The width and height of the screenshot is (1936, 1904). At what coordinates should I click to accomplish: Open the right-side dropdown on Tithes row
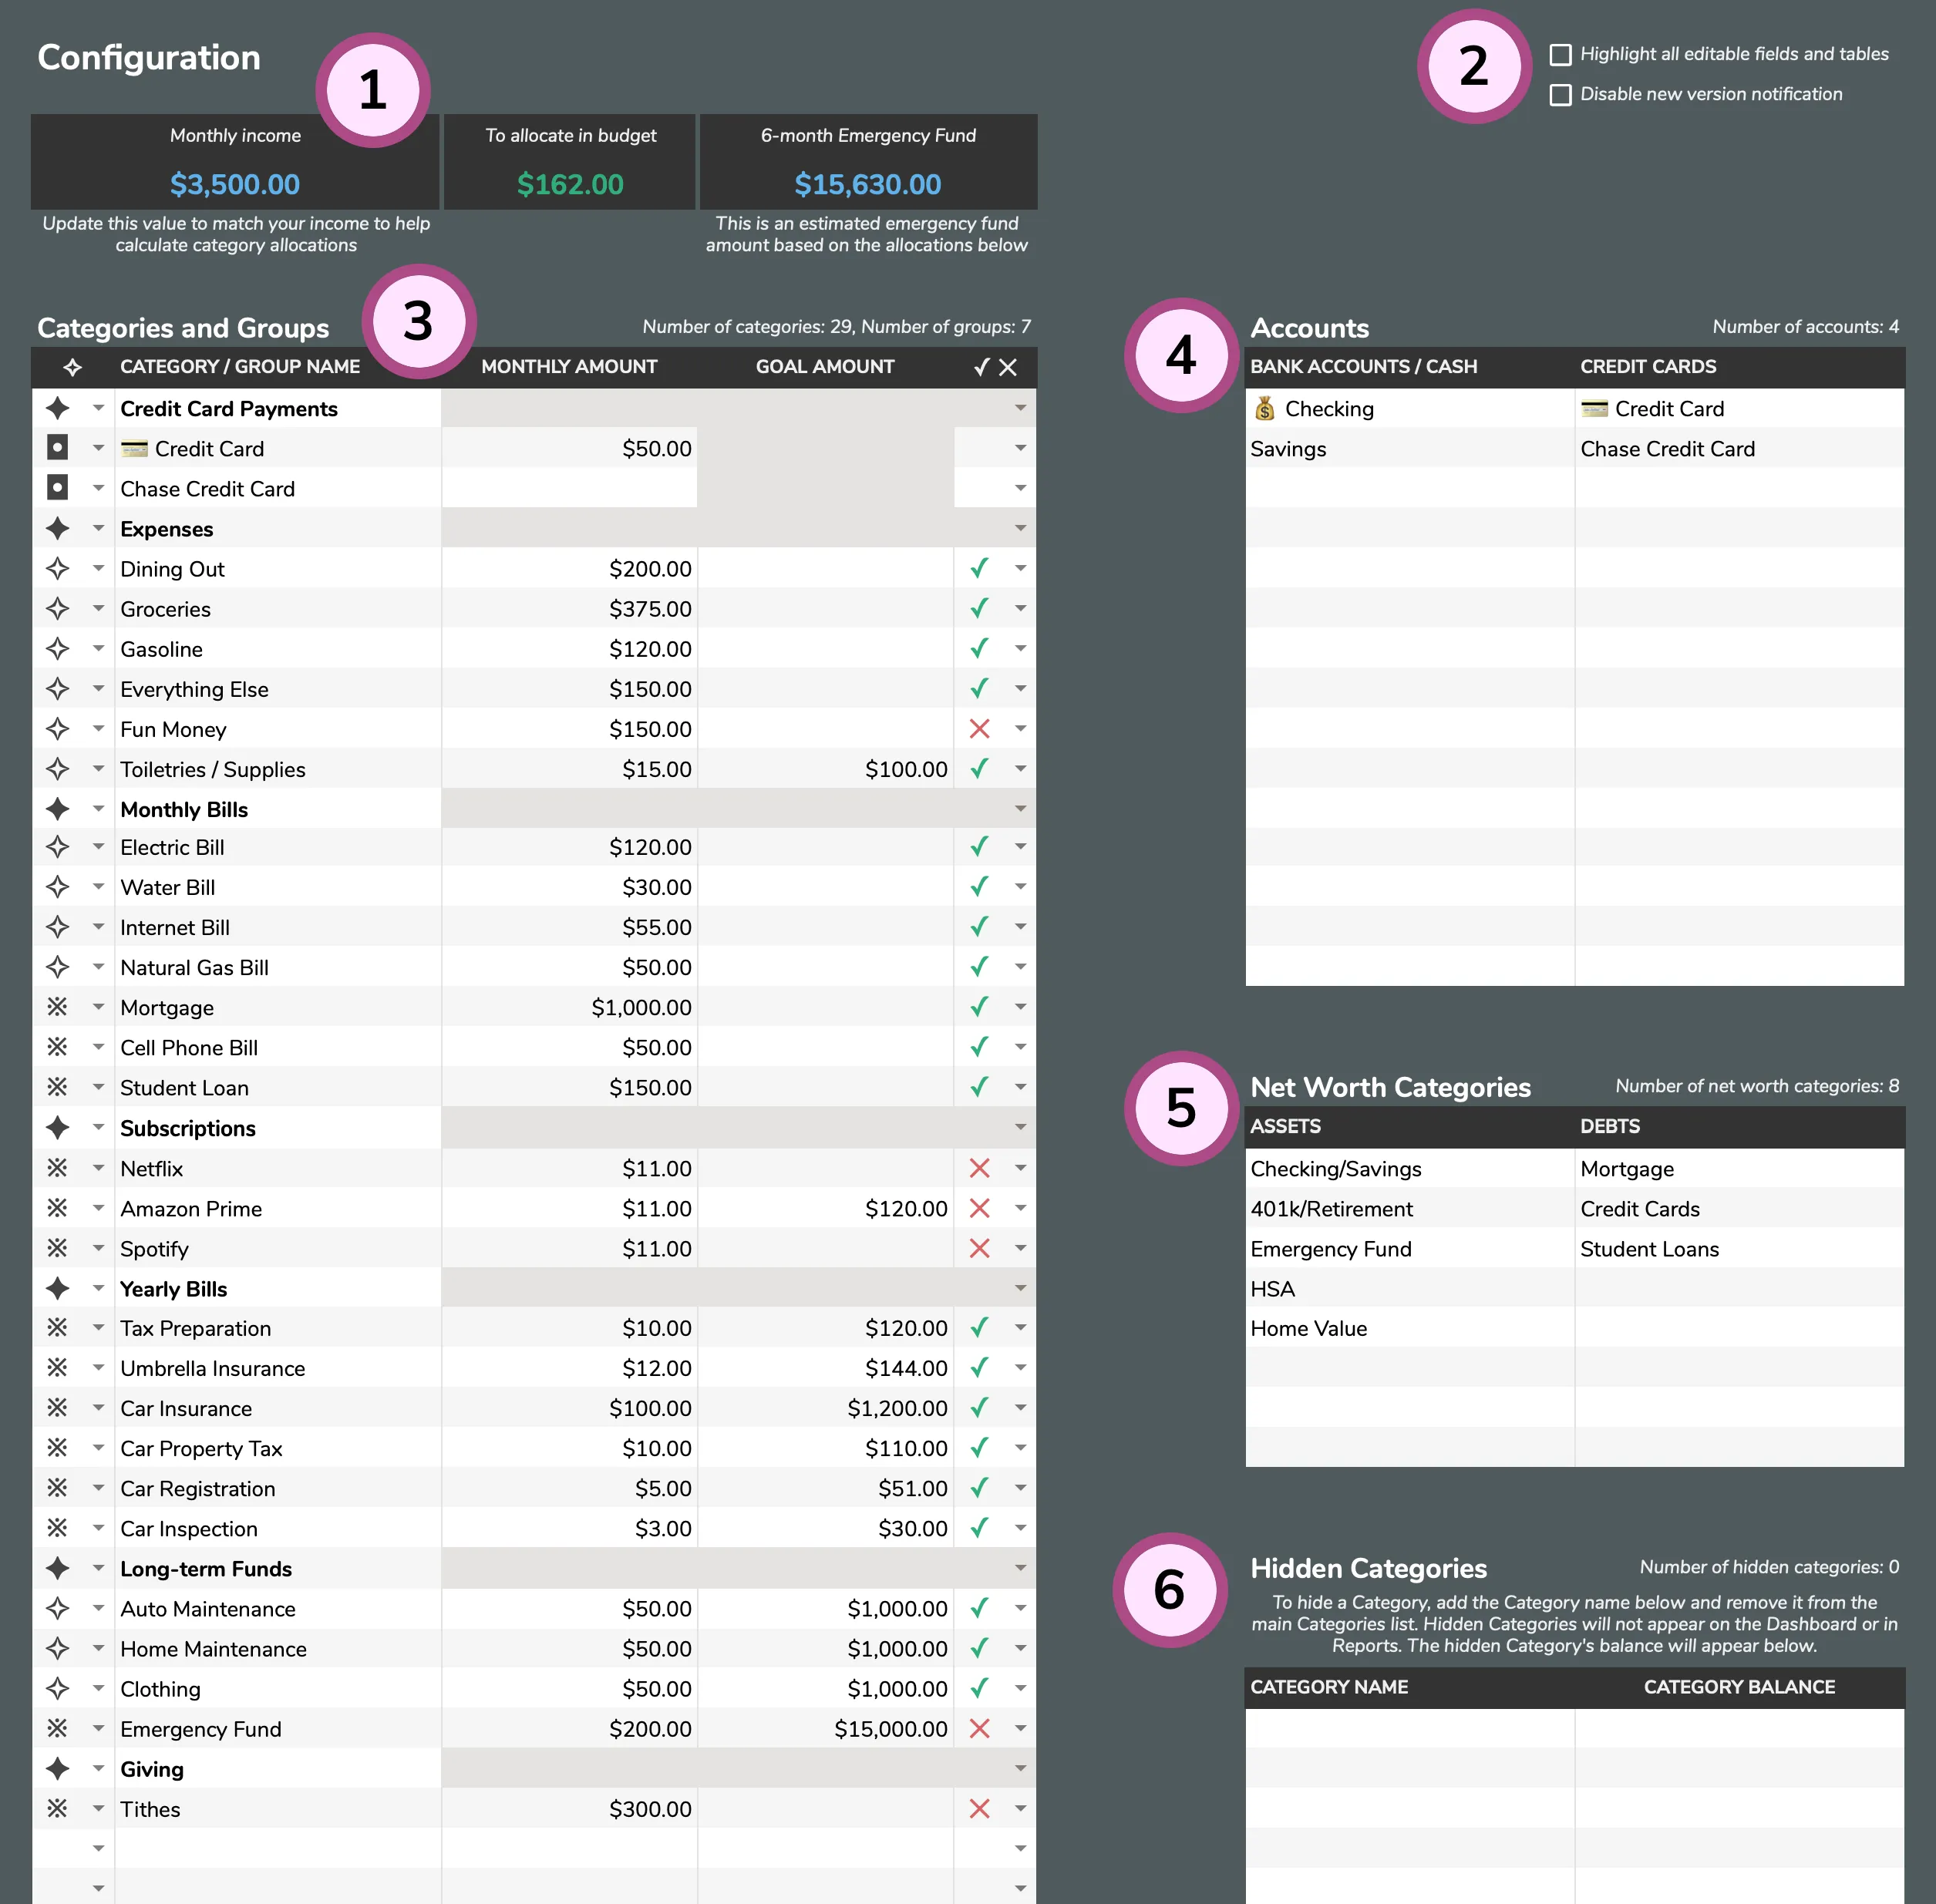1020,1809
